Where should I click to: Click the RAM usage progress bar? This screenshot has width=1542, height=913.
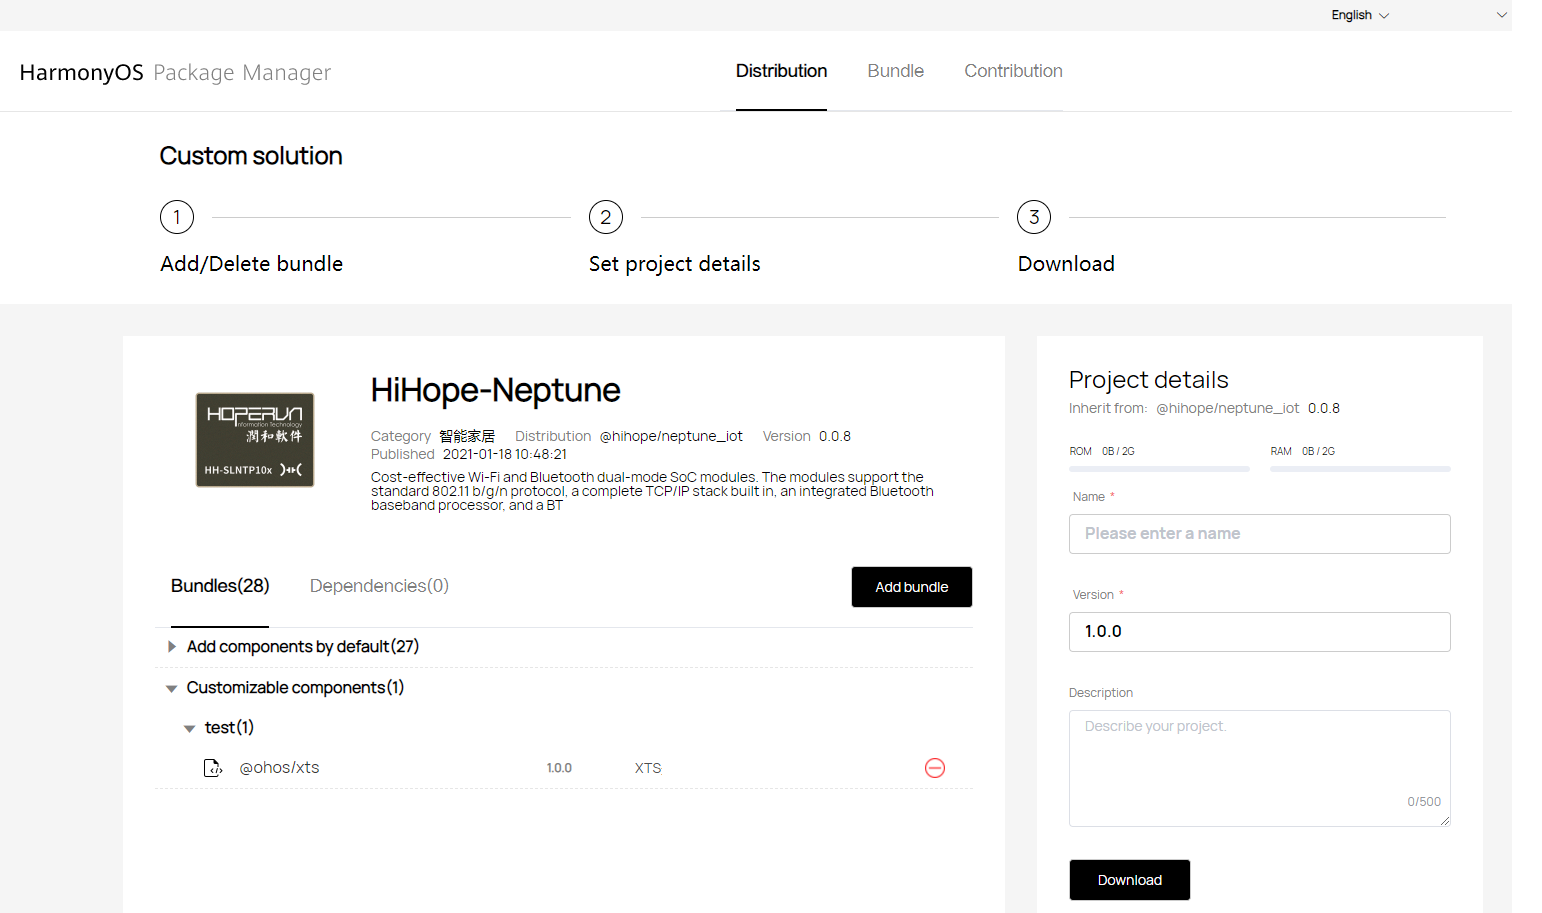coord(1360,469)
